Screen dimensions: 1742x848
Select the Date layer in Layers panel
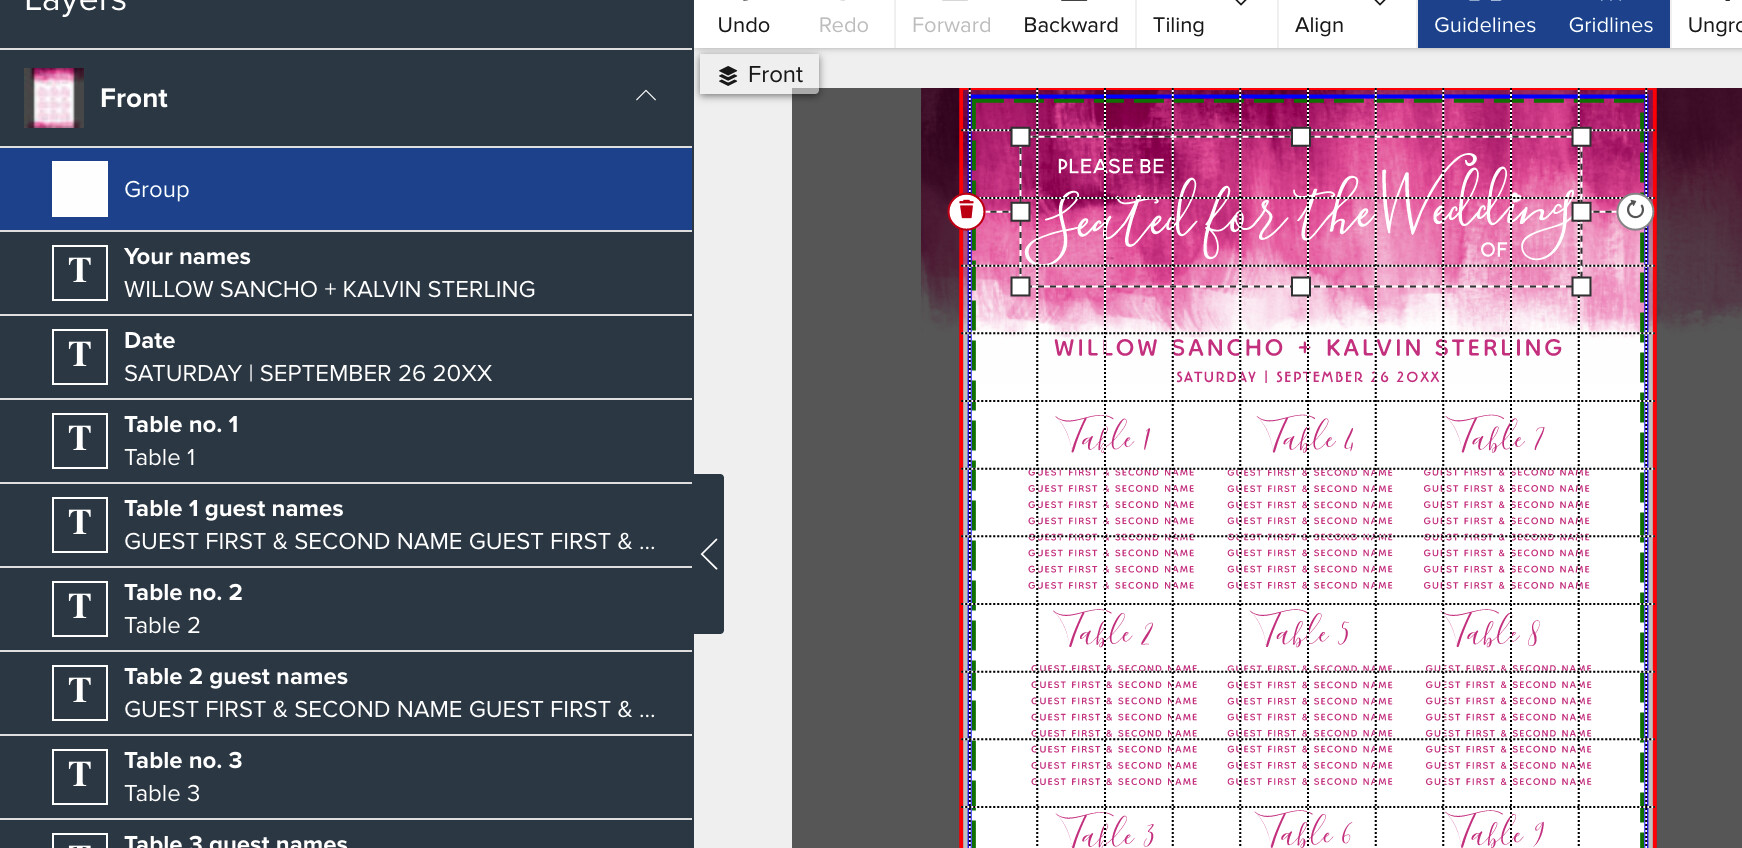(x=346, y=357)
